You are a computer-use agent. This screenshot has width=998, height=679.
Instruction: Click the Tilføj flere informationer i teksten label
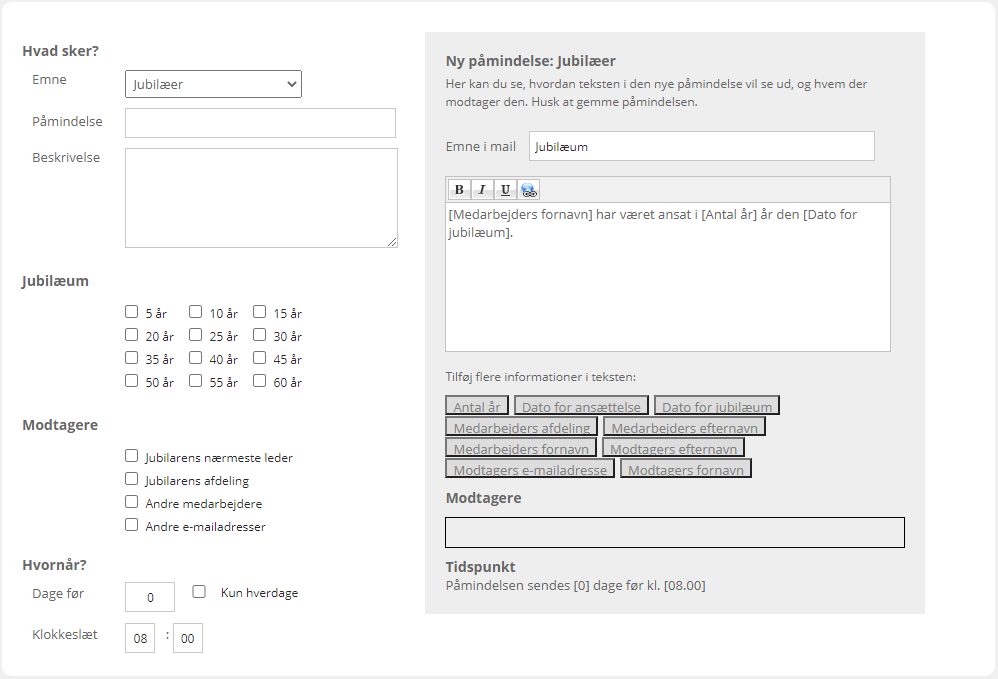tap(540, 377)
